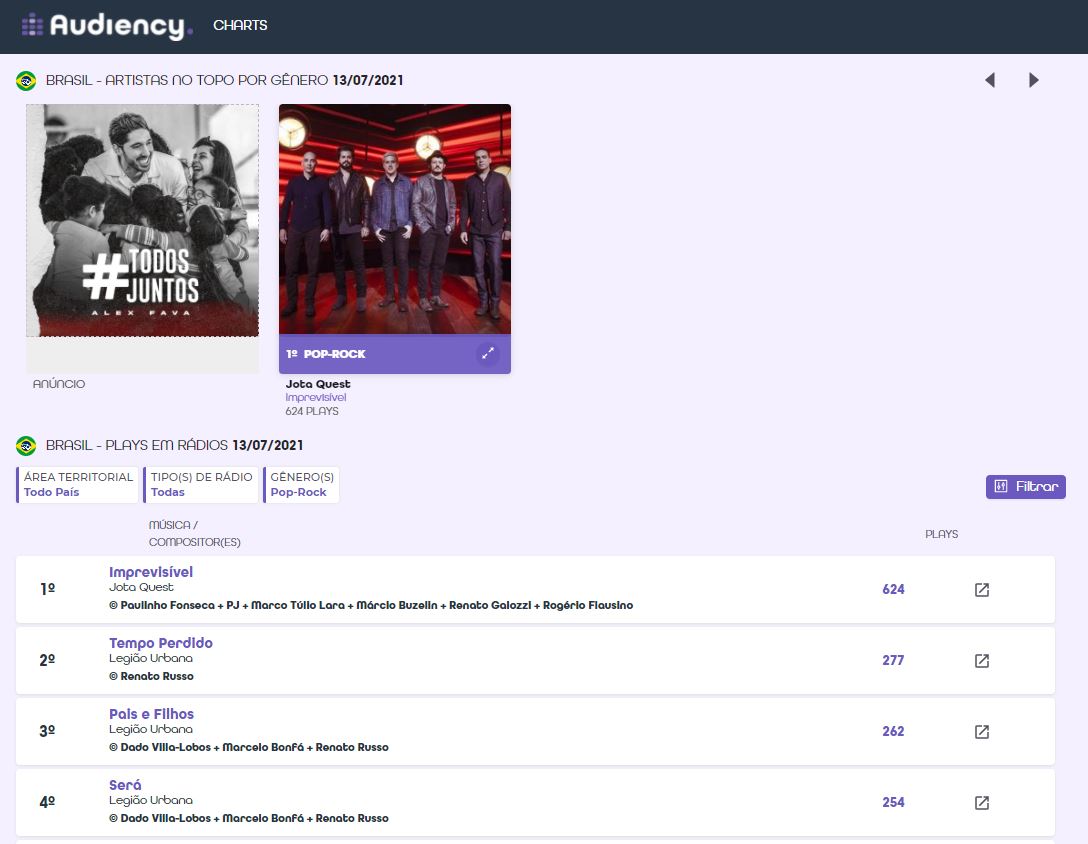This screenshot has height=844, width=1088.
Task: Open the Pais e Filhos song link
Action: 151,714
